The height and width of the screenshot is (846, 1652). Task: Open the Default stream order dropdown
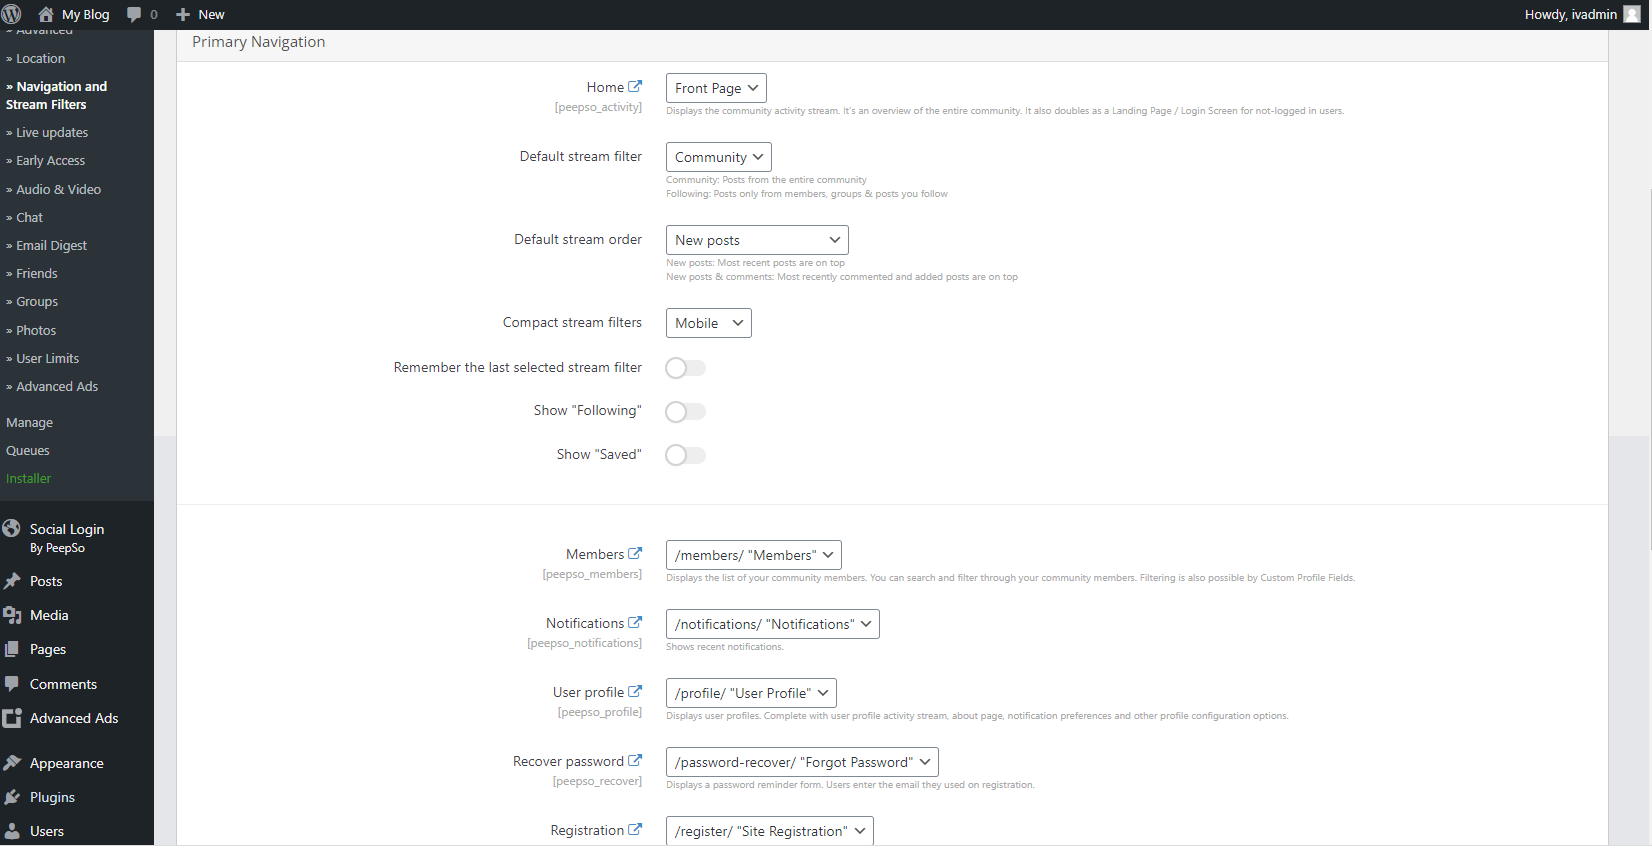[757, 240]
